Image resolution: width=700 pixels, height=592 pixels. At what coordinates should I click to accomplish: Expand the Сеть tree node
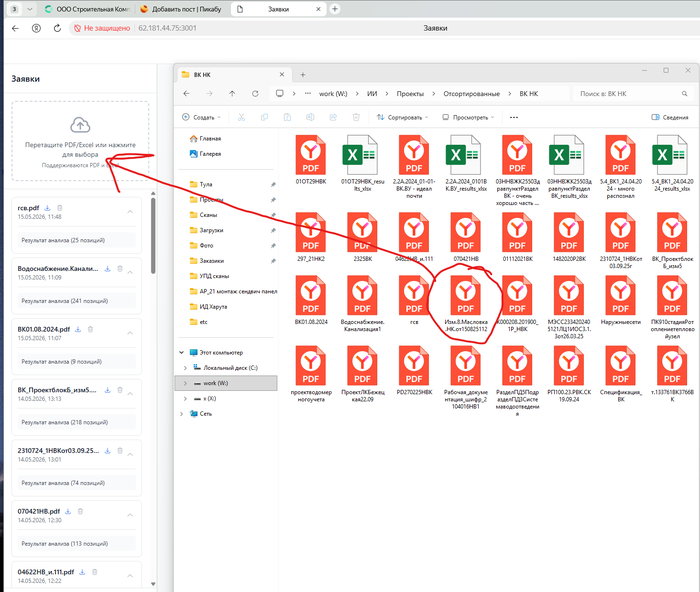coord(181,414)
